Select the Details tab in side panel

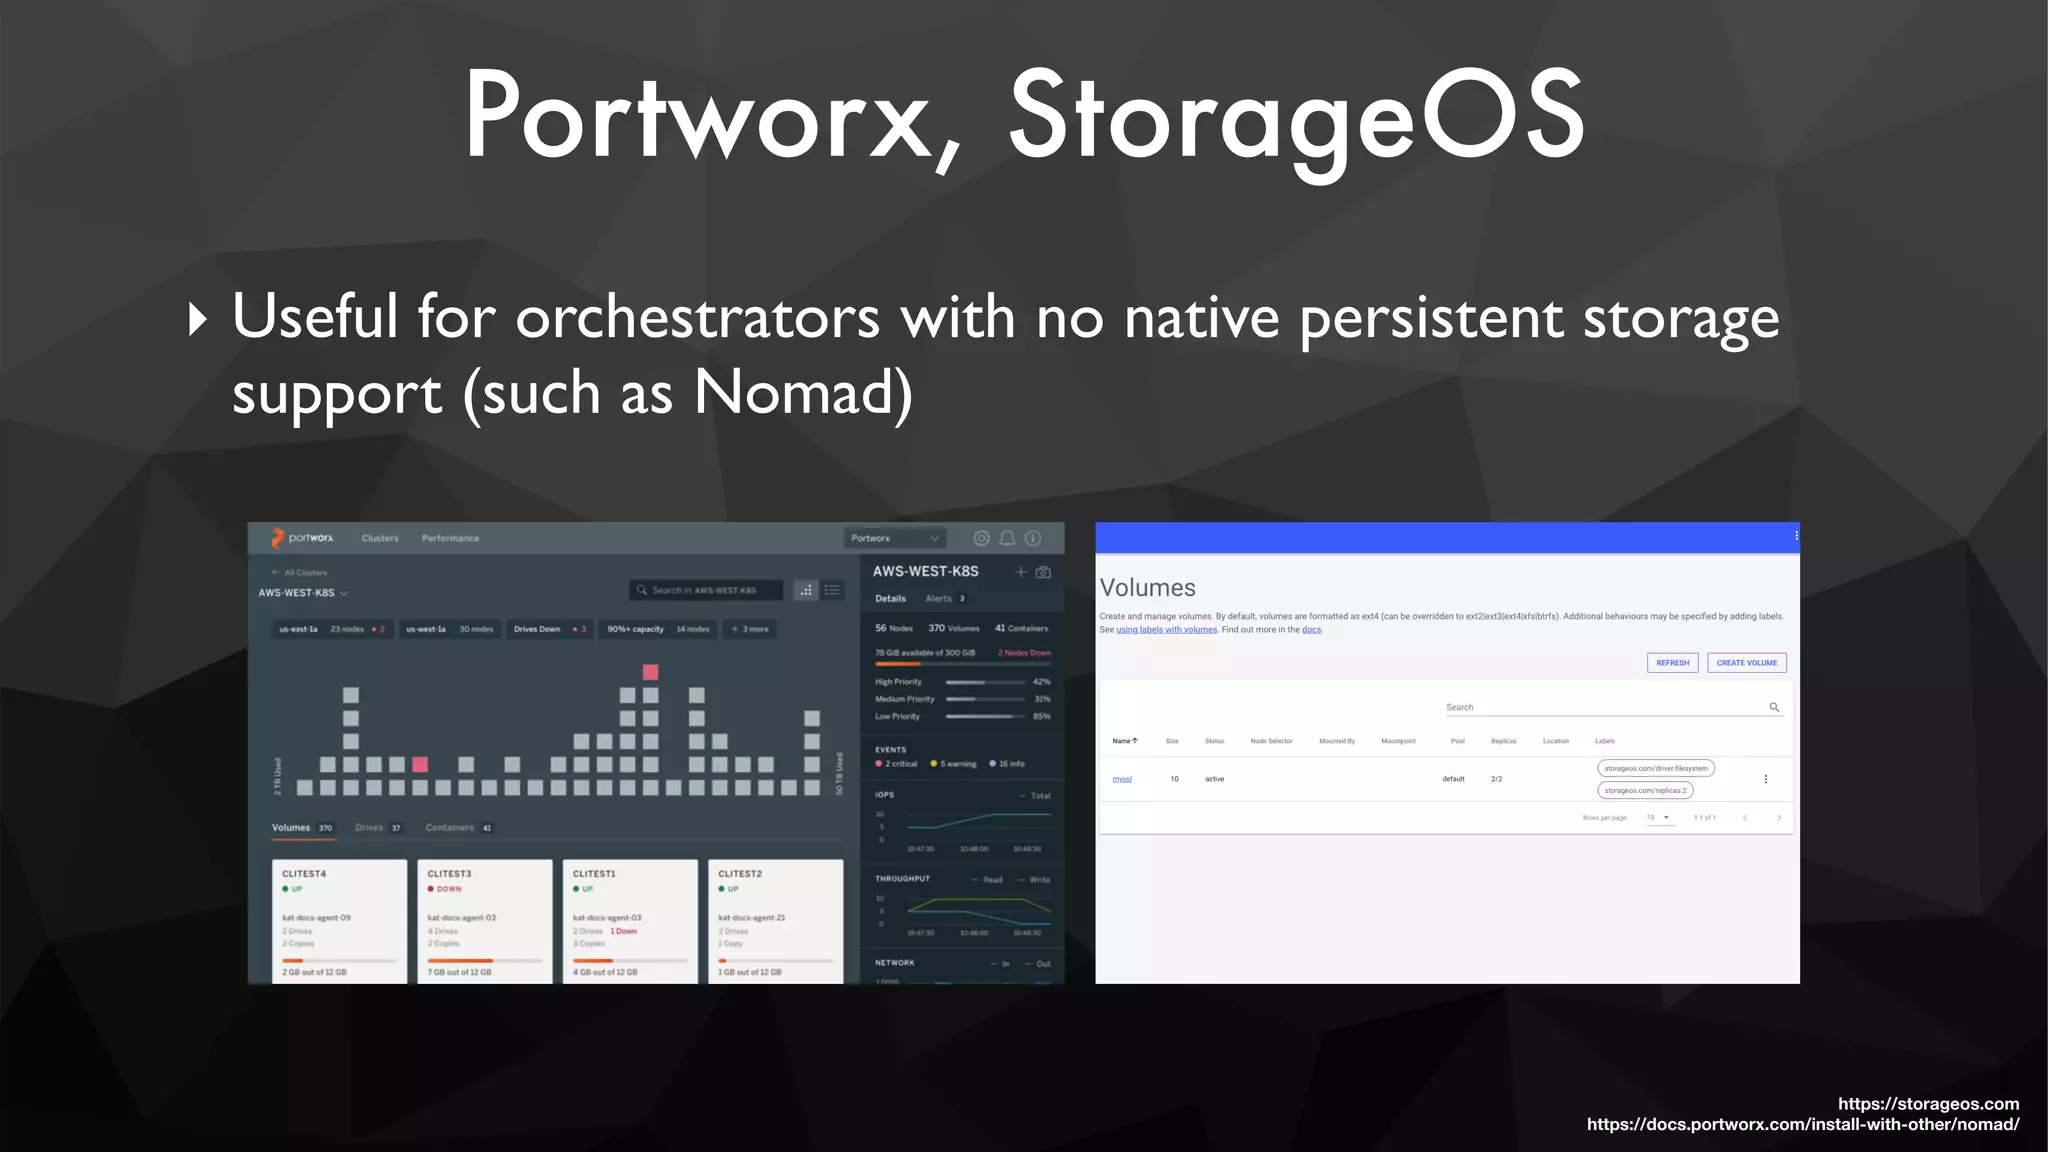pos(890,599)
